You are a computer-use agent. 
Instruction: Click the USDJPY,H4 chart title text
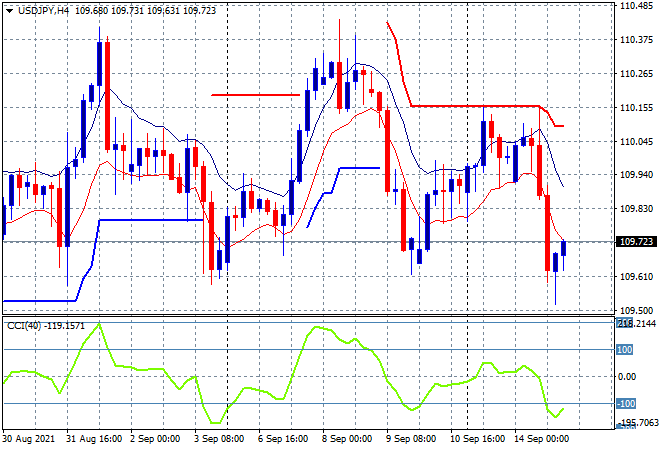tap(43, 11)
